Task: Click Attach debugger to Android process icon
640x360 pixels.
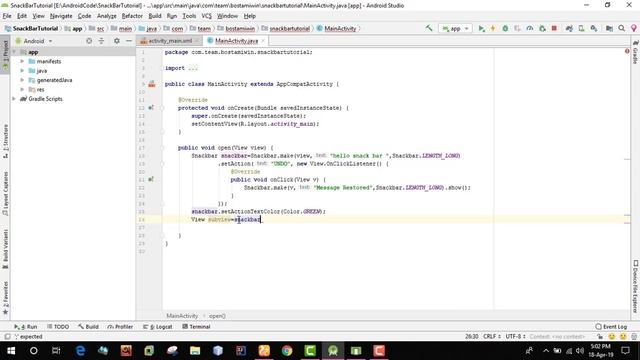Action: pyautogui.click(x=542, y=28)
